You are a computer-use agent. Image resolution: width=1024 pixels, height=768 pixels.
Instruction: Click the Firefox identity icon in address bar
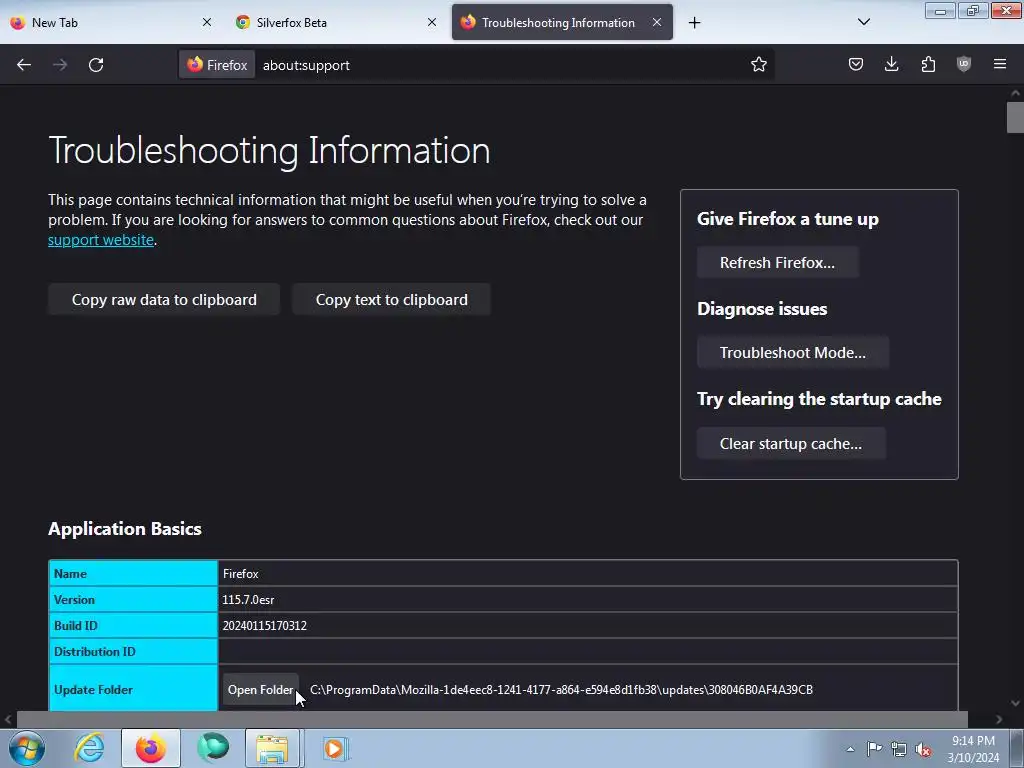[217, 65]
